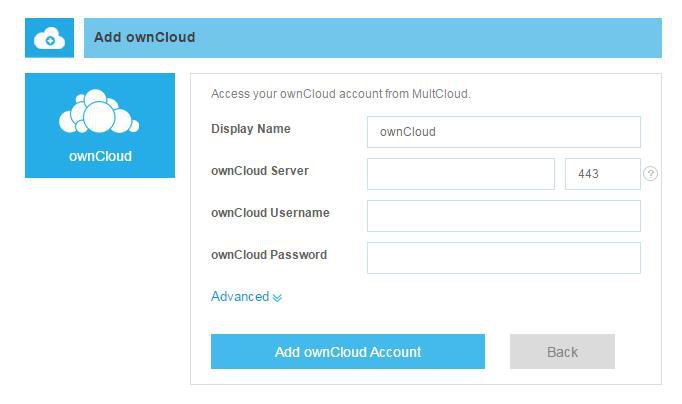Click the Add ownCloud Account button
Image resolution: width=682 pixels, height=404 pixels.
347,352
